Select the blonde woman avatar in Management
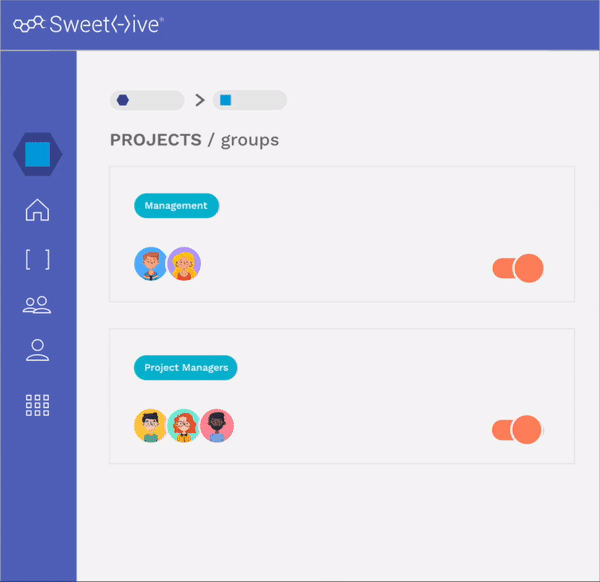The height and width of the screenshot is (582, 600). (184, 264)
